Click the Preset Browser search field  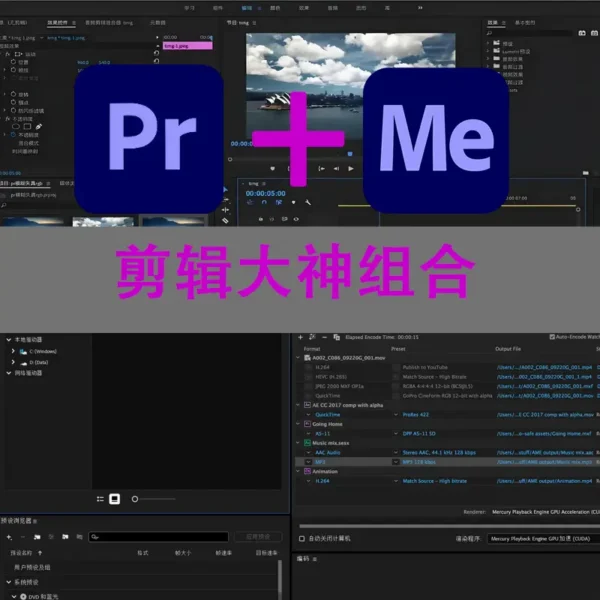point(158,537)
